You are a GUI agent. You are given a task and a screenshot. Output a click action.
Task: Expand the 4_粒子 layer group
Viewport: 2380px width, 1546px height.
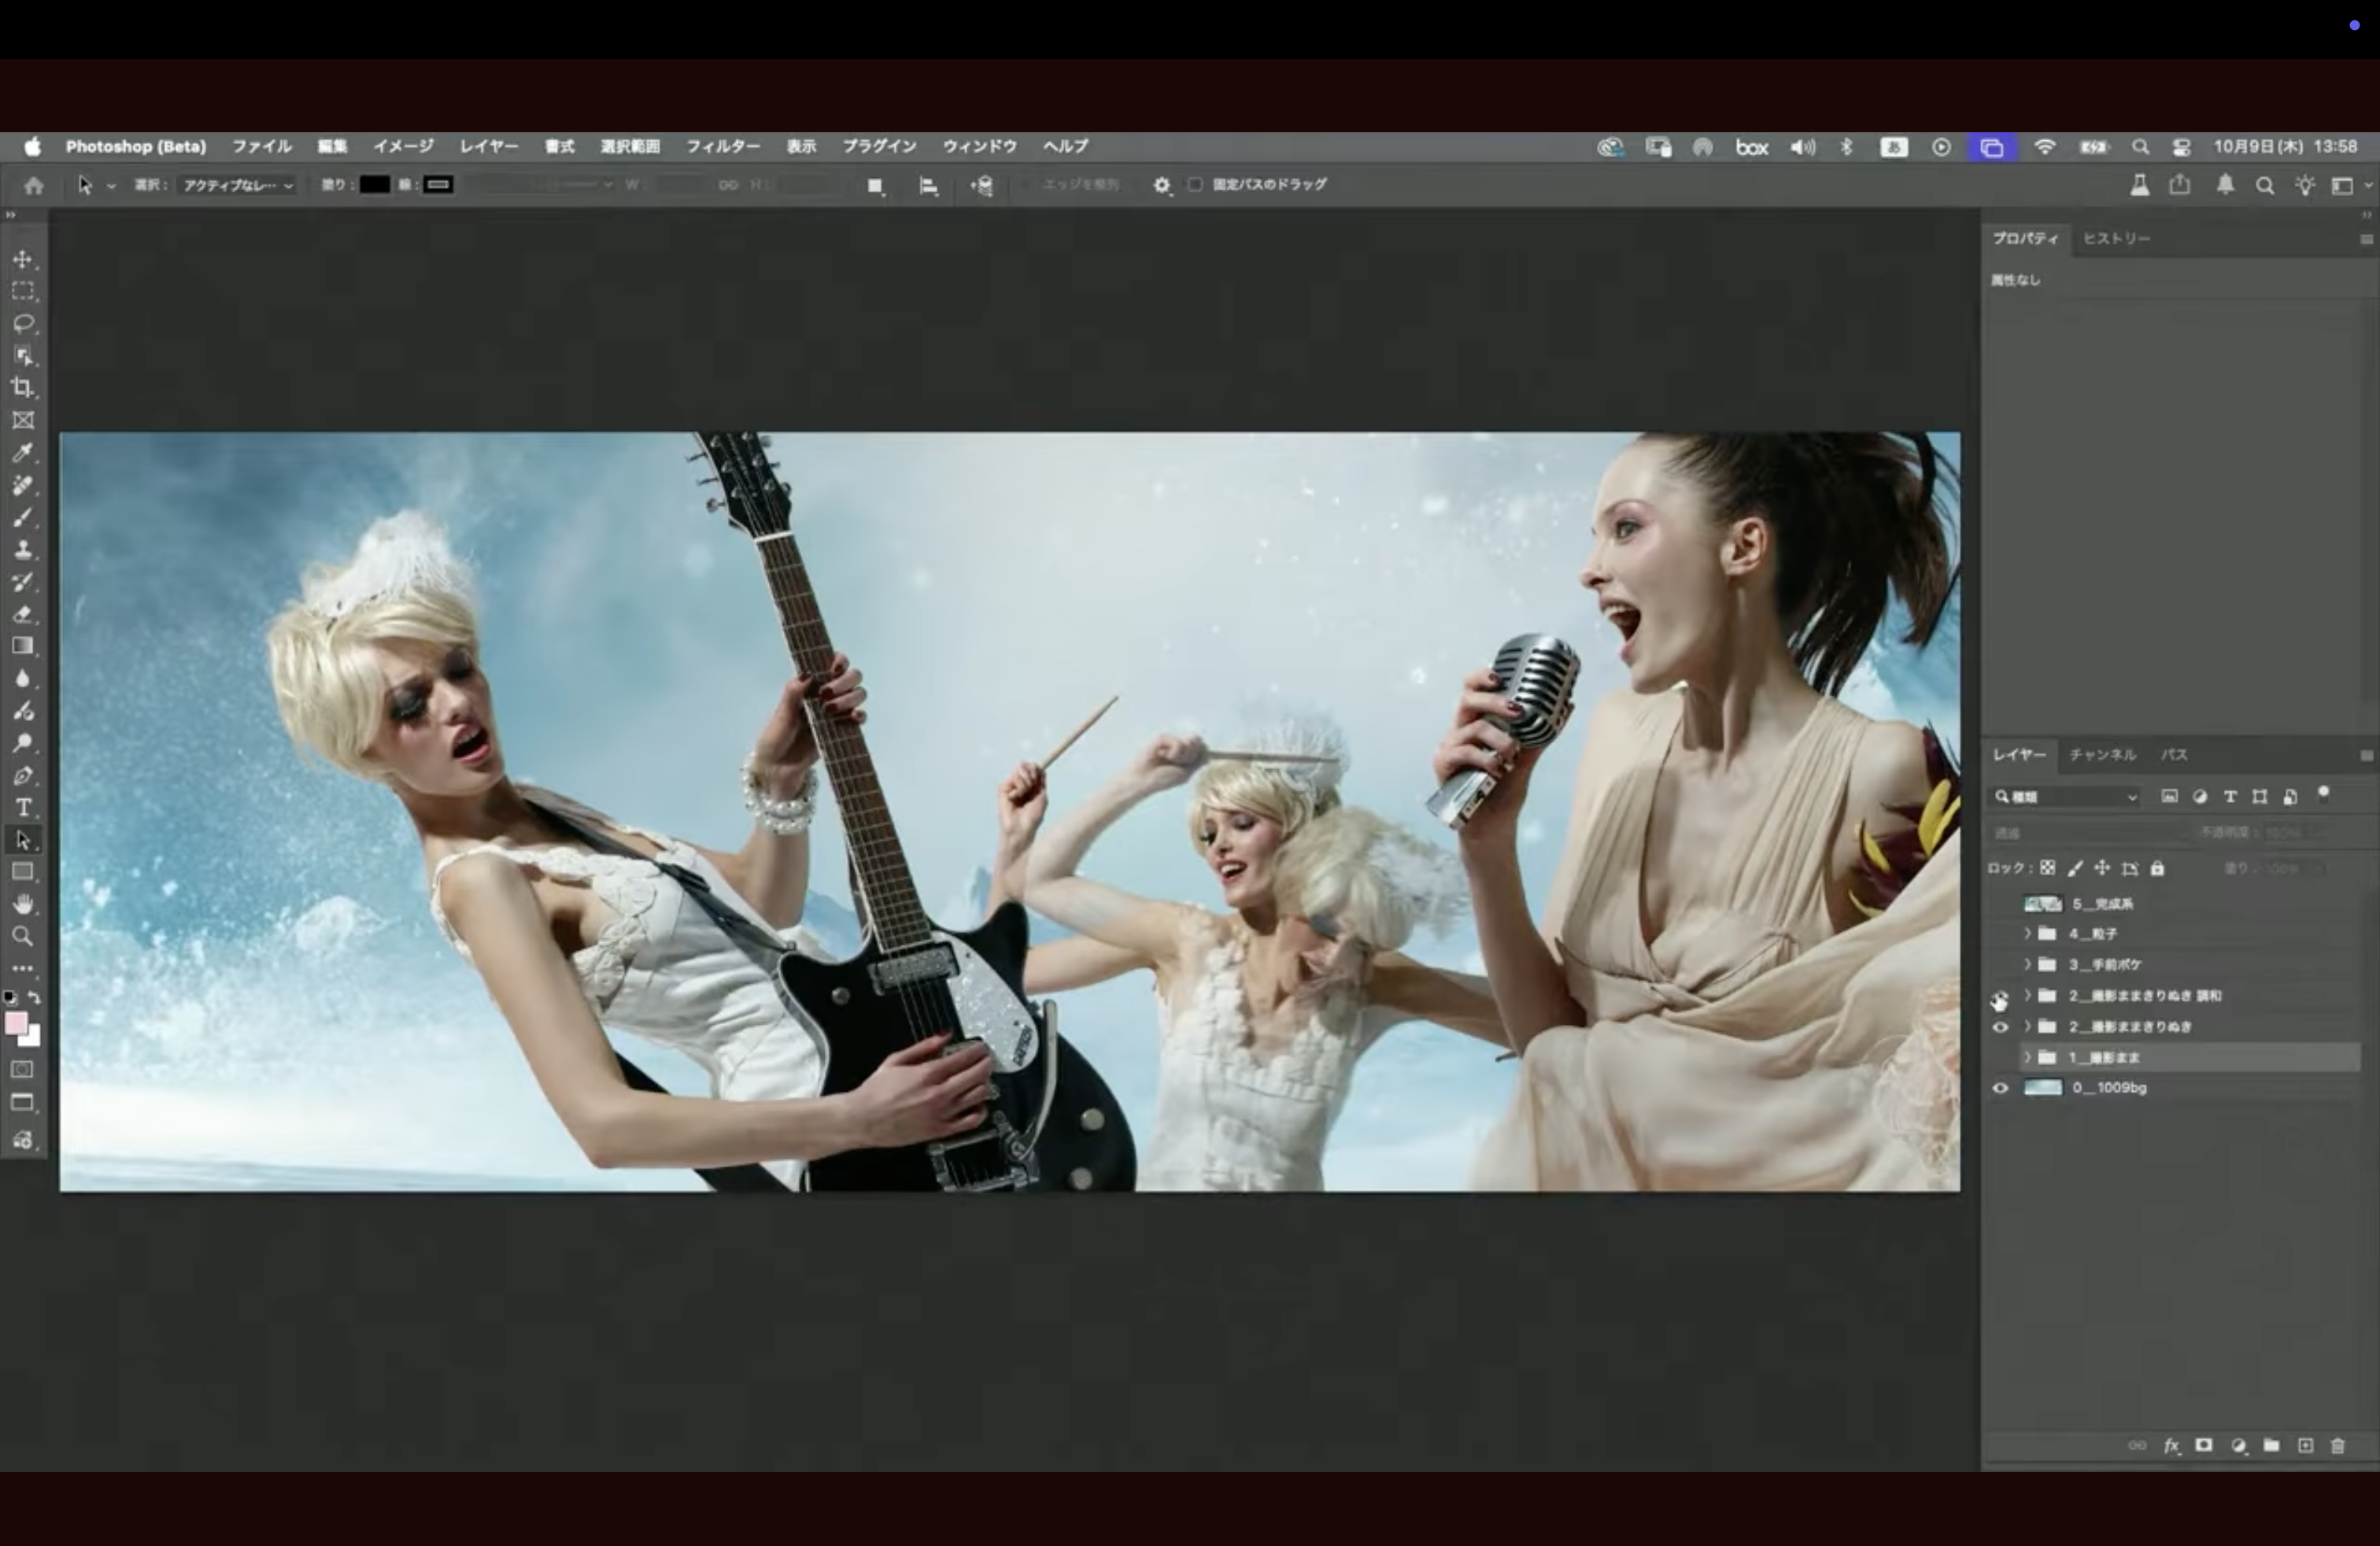[2027, 934]
